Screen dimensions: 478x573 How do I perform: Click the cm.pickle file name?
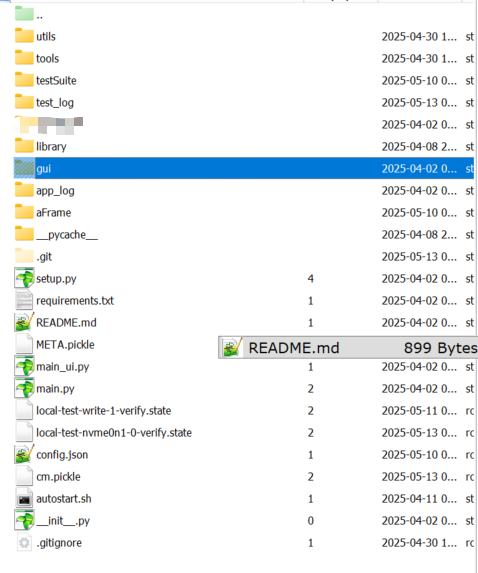(58, 477)
